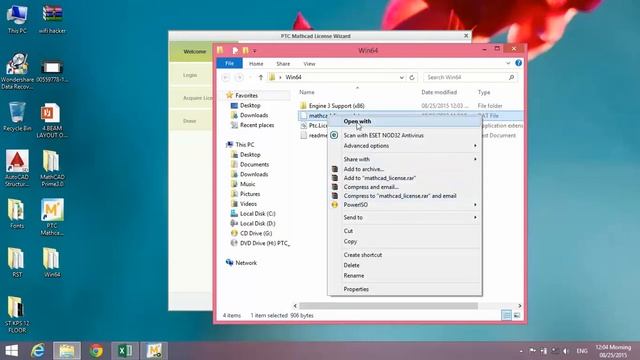The width and height of the screenshot is (640, 360).
Task: Switch to large icons view layout
Action: 517,315
